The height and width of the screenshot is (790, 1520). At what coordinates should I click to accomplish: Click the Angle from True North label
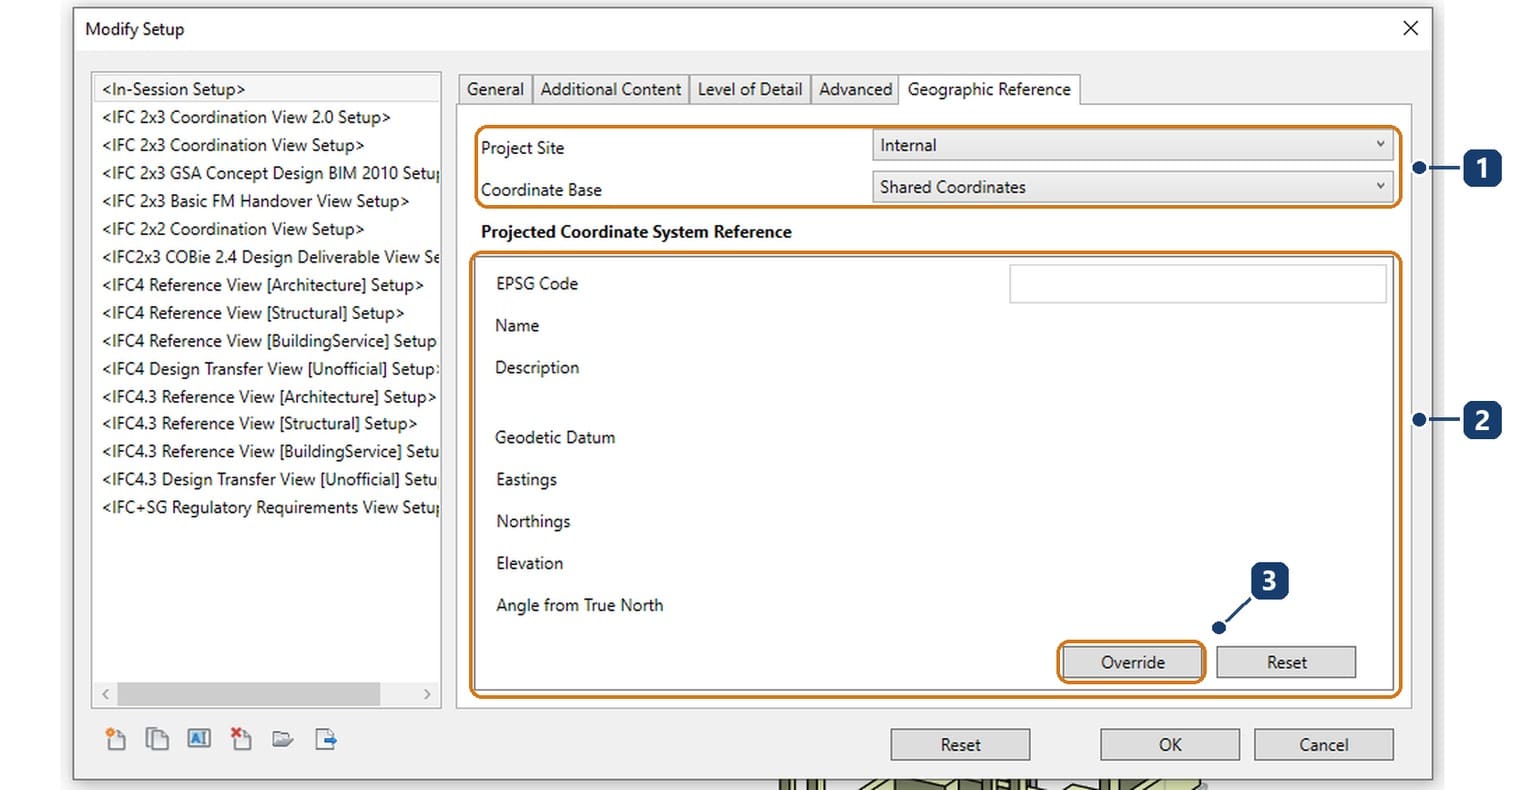pyautogui.click(x=579, y=605)
